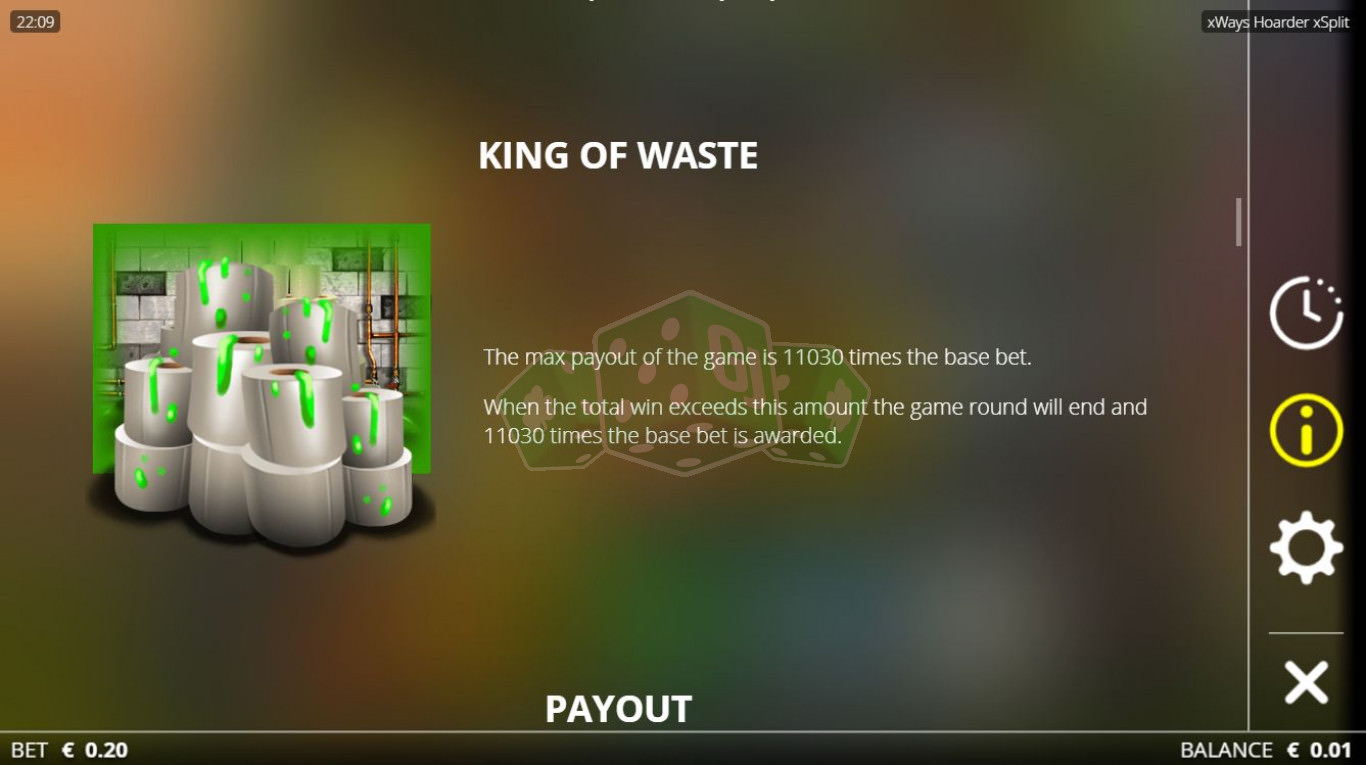Select the BET label in bottom bar
The height and width of the screenshot is (765, 1366).
[x=29, y=750]
